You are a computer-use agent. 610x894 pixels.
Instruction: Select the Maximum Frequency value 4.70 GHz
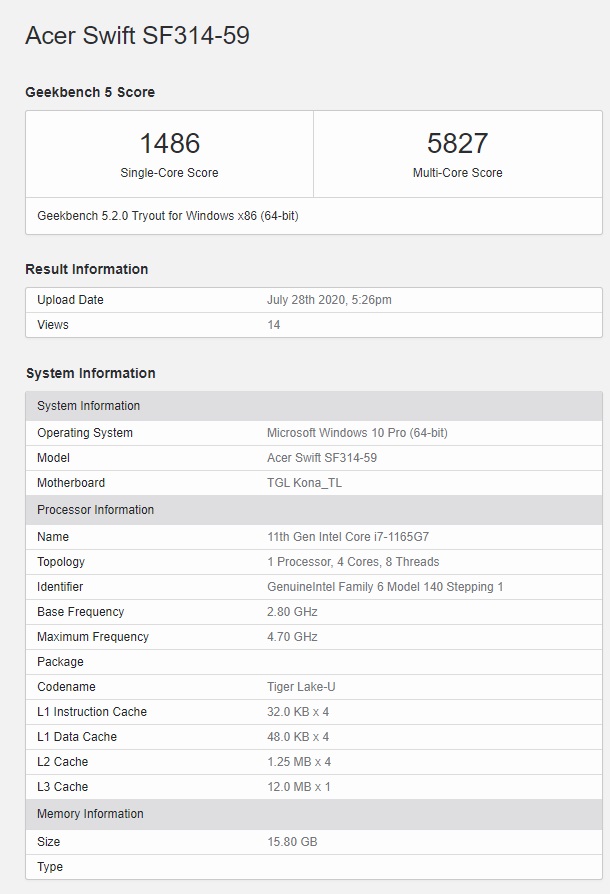pyautogui.click(x=292, y=637)
